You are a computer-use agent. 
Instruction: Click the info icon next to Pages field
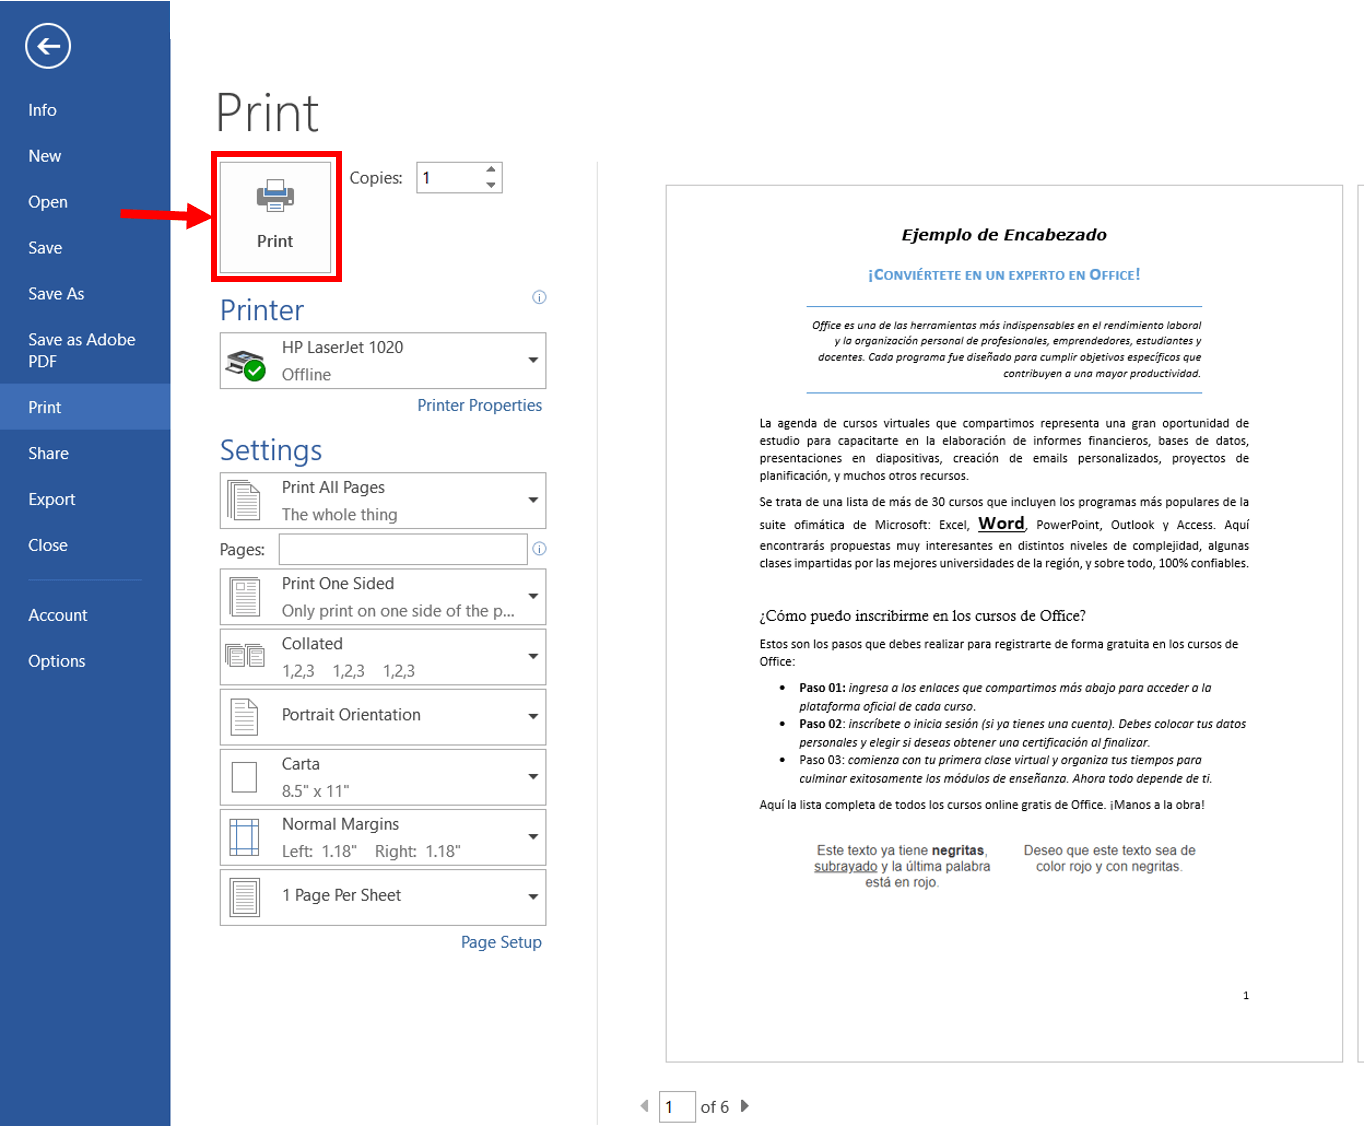[x=539, y=548]
